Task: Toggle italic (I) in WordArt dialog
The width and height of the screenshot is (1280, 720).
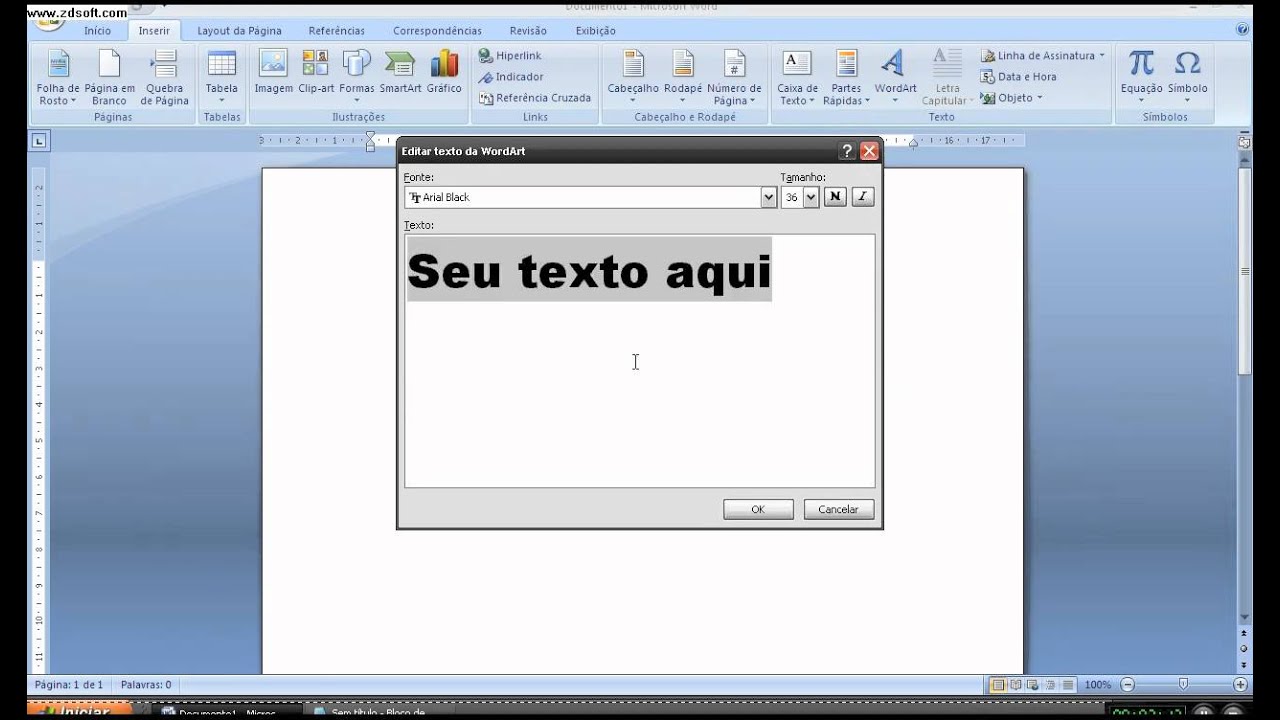Action: [x=863, y=197]
